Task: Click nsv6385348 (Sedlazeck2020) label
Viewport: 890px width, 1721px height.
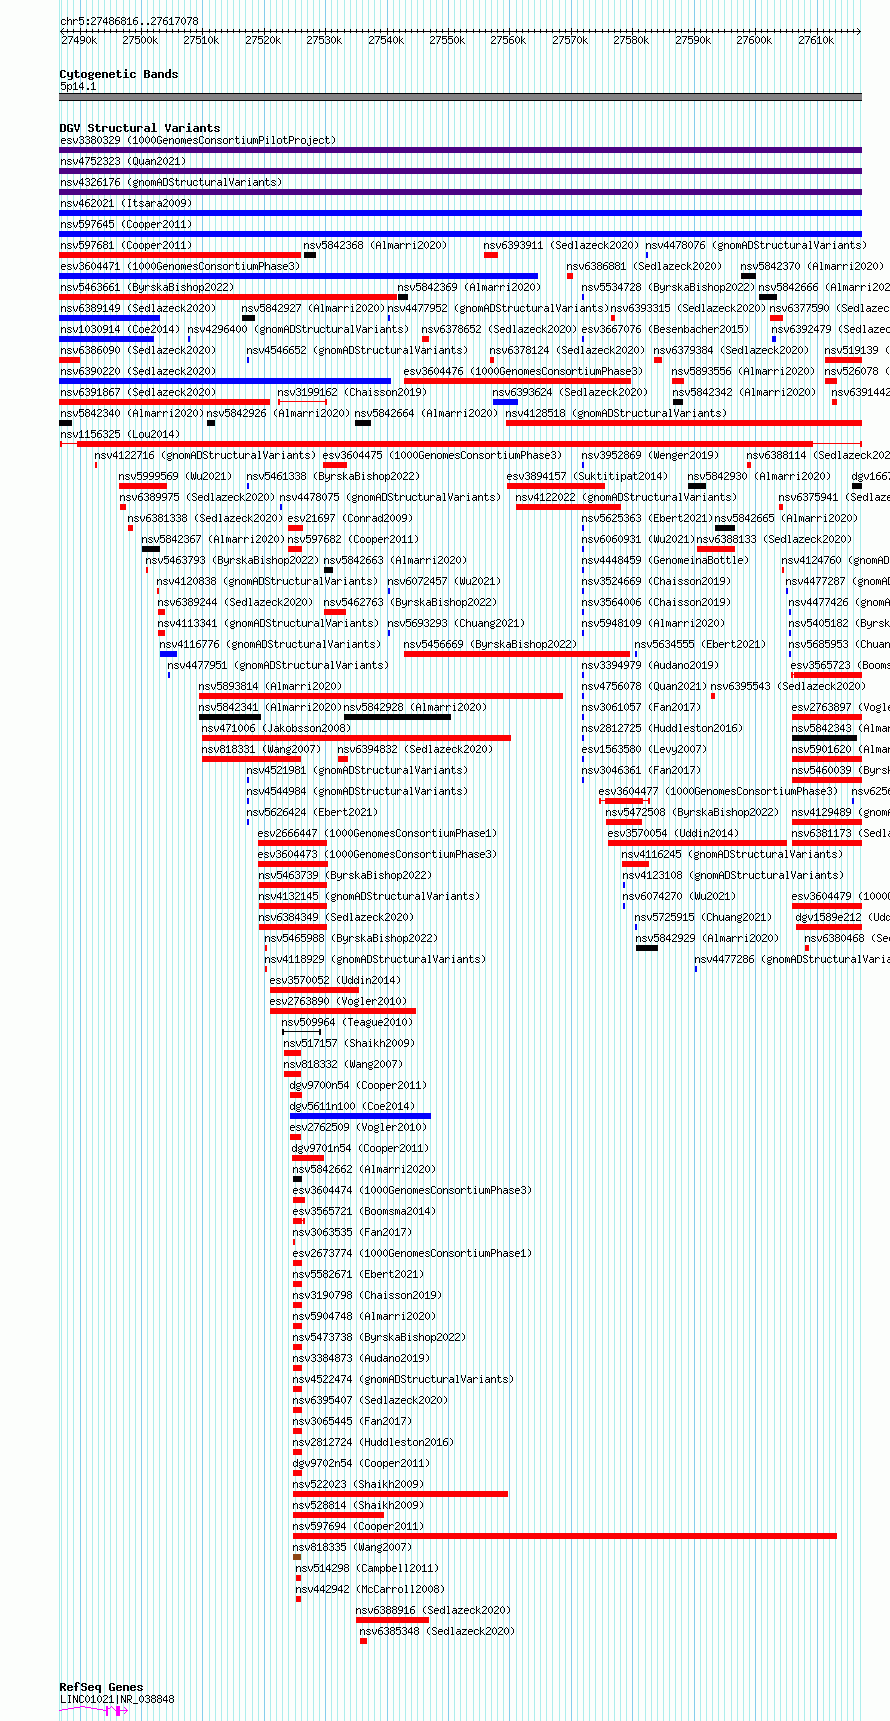Action: pos(438,1631)
